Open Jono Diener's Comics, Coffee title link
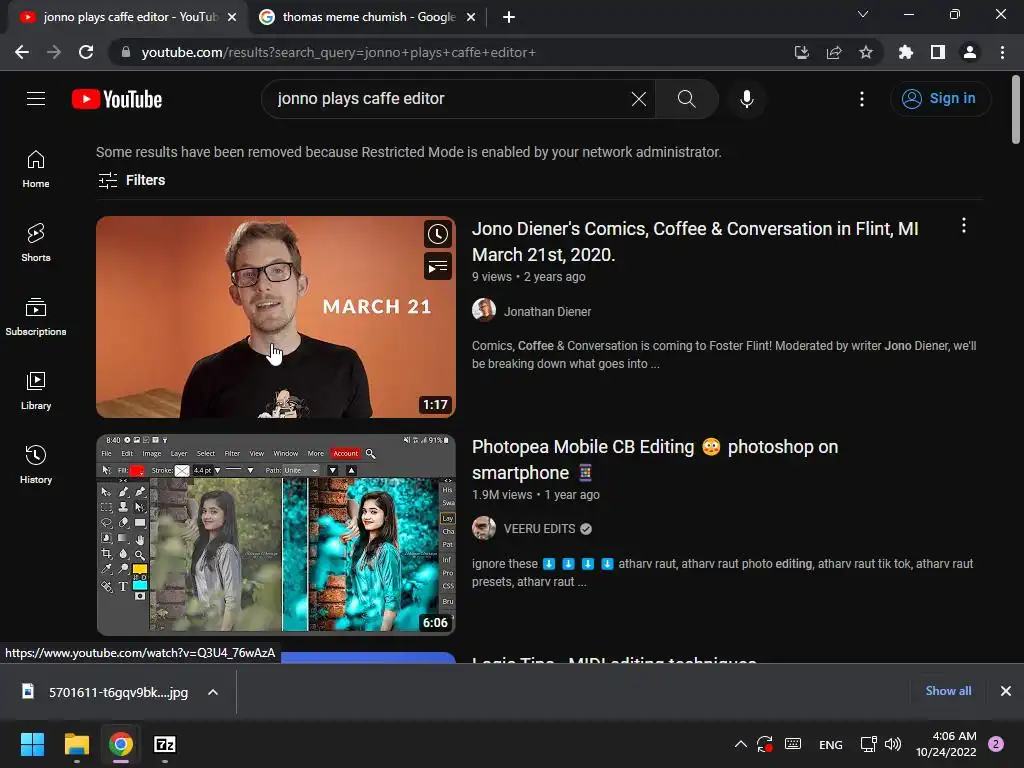Image resolution: width=1024 pixels, height=768 pixels. point(695,242)
